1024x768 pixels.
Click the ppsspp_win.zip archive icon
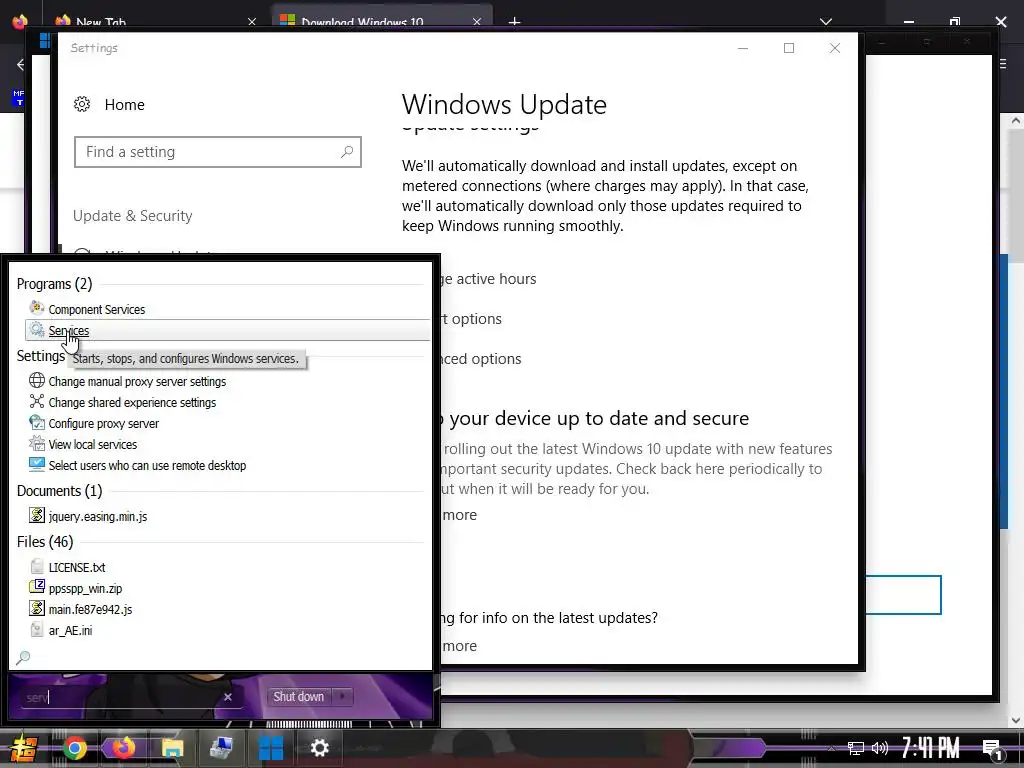37,586
